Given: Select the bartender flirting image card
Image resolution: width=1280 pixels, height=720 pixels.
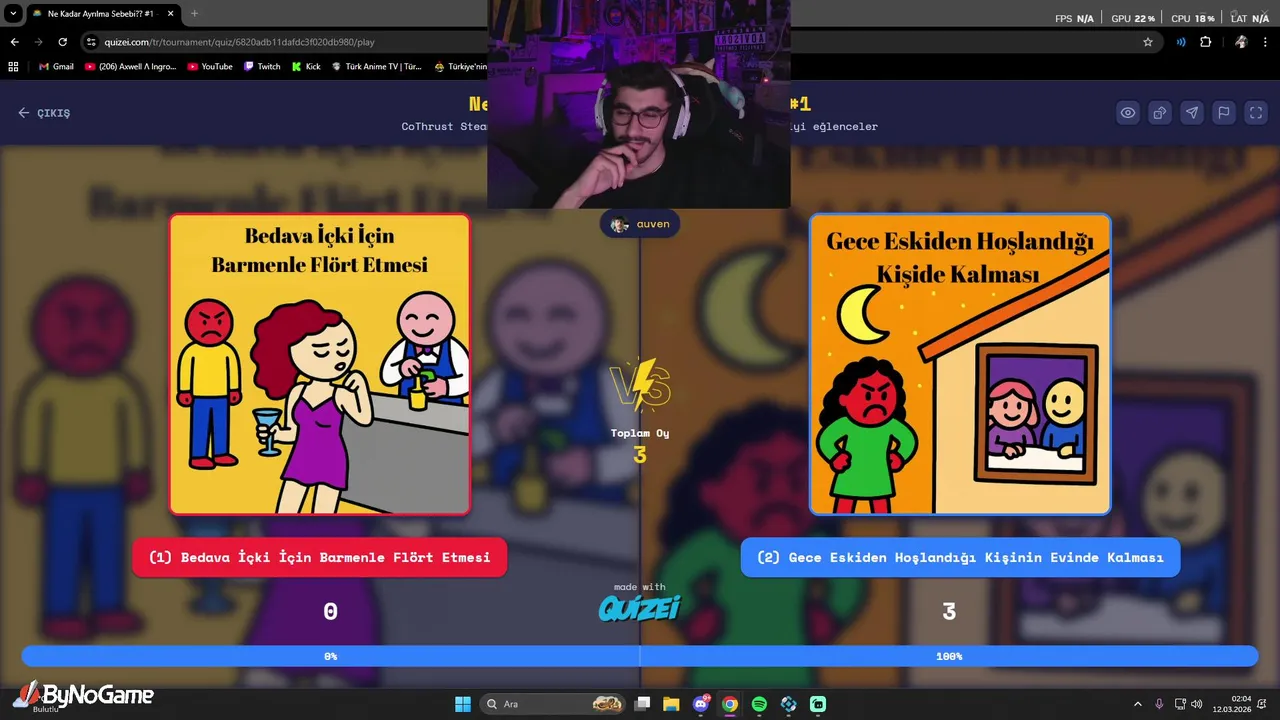Looking at the screenshot, I should coord(319,364).
